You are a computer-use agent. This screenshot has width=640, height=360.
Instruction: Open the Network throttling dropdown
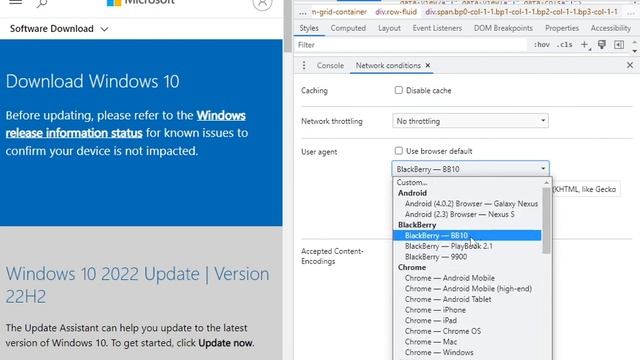[470, 121]
